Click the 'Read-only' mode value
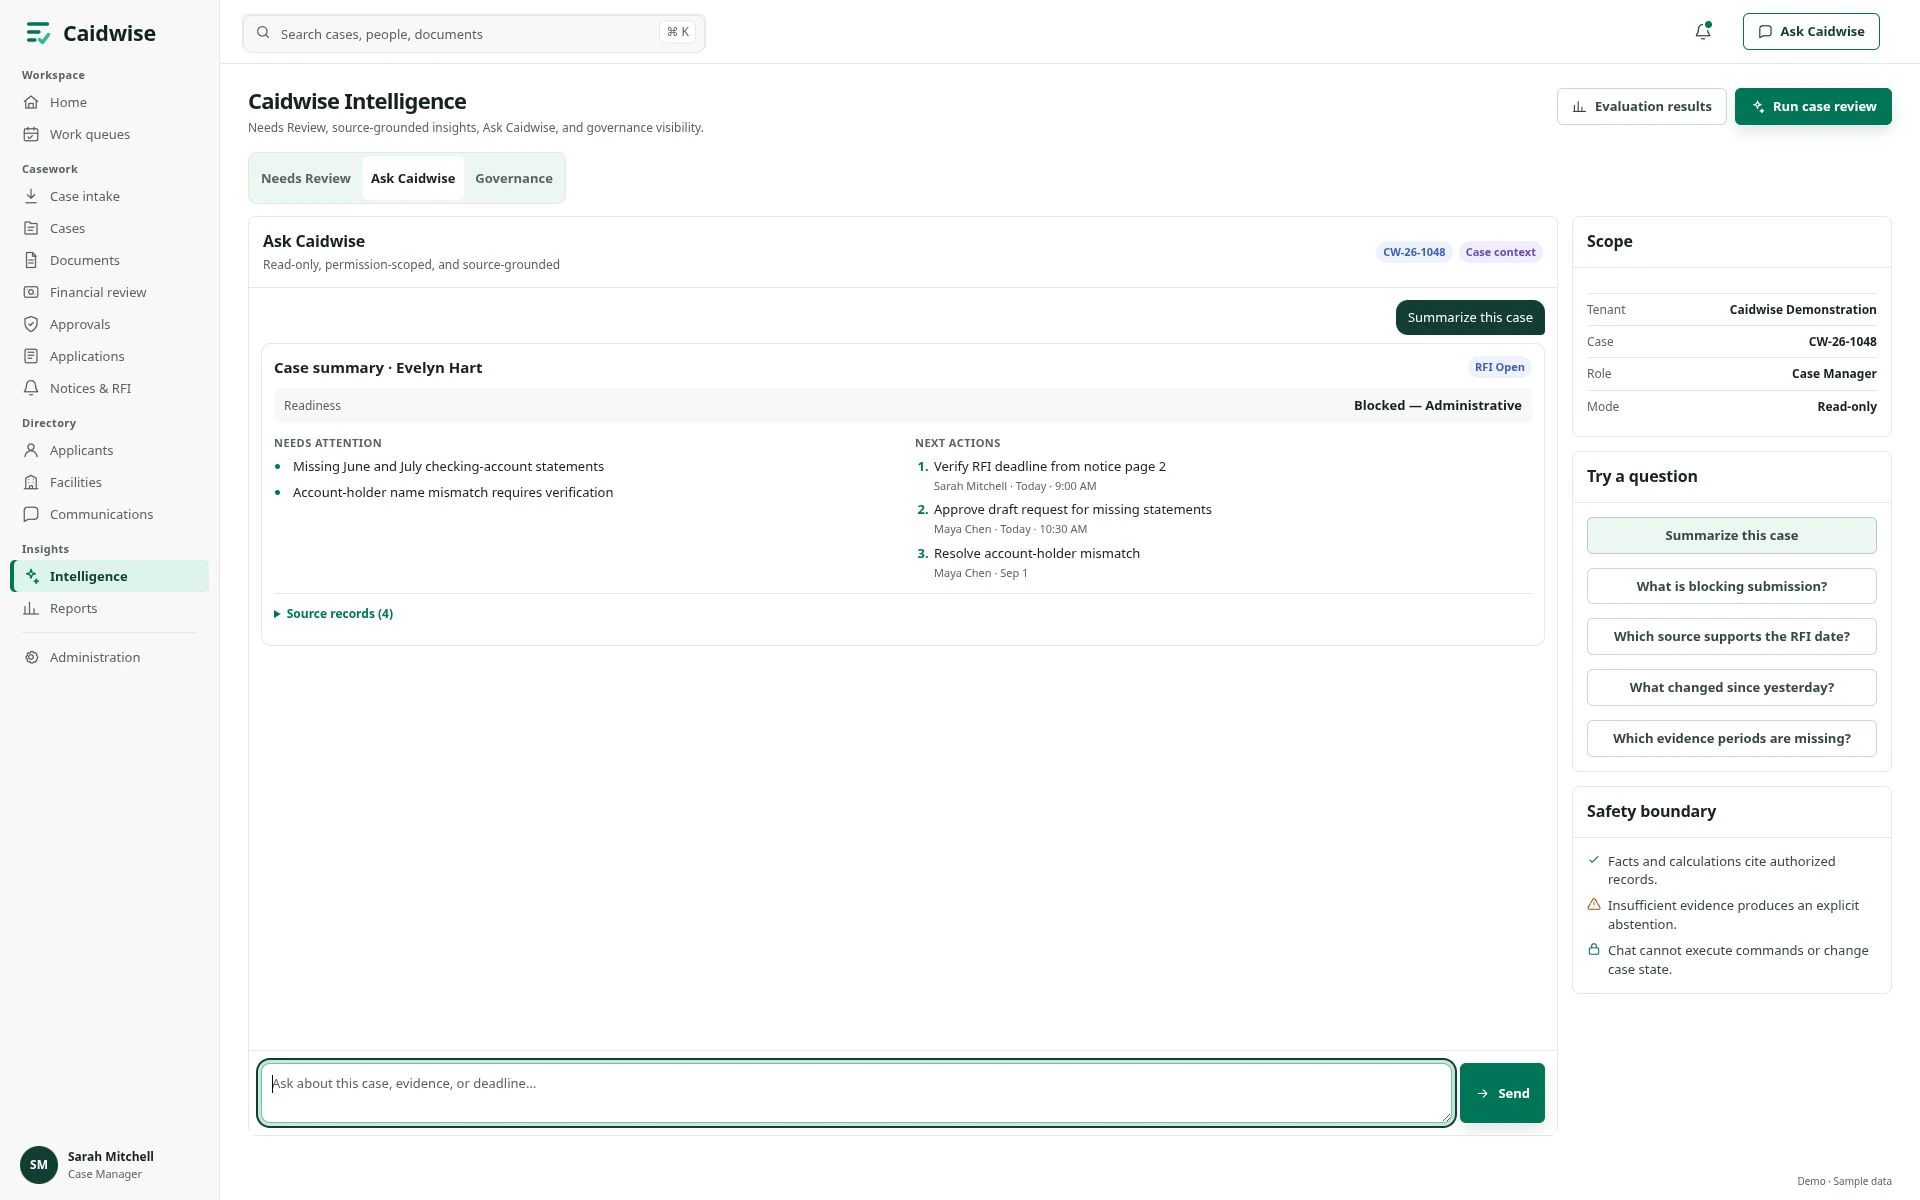 coord(1846,406)
